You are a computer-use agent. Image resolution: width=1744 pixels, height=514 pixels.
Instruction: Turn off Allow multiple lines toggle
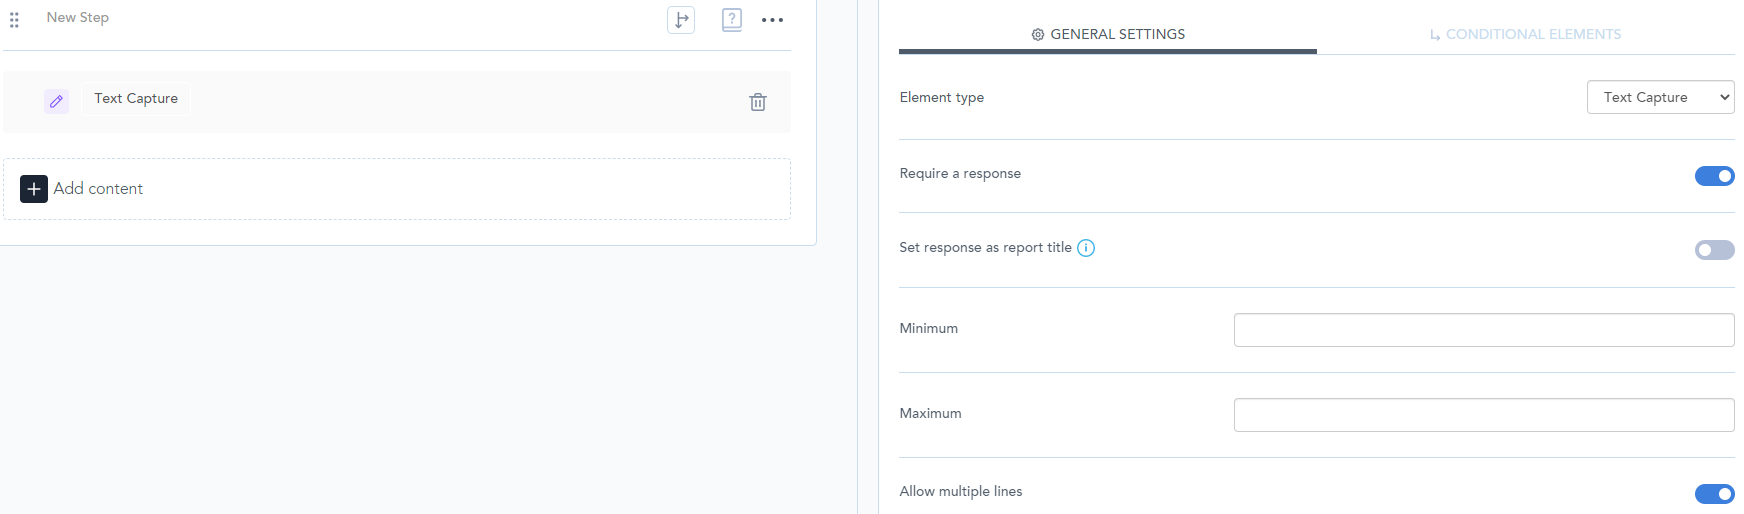click(1714, 494)
